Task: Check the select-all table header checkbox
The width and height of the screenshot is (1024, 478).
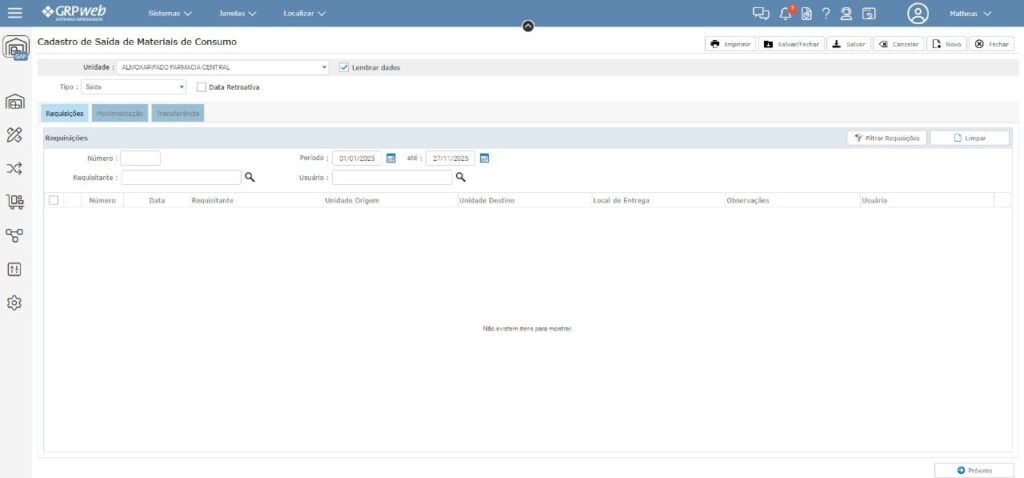Action: [53, 200]
